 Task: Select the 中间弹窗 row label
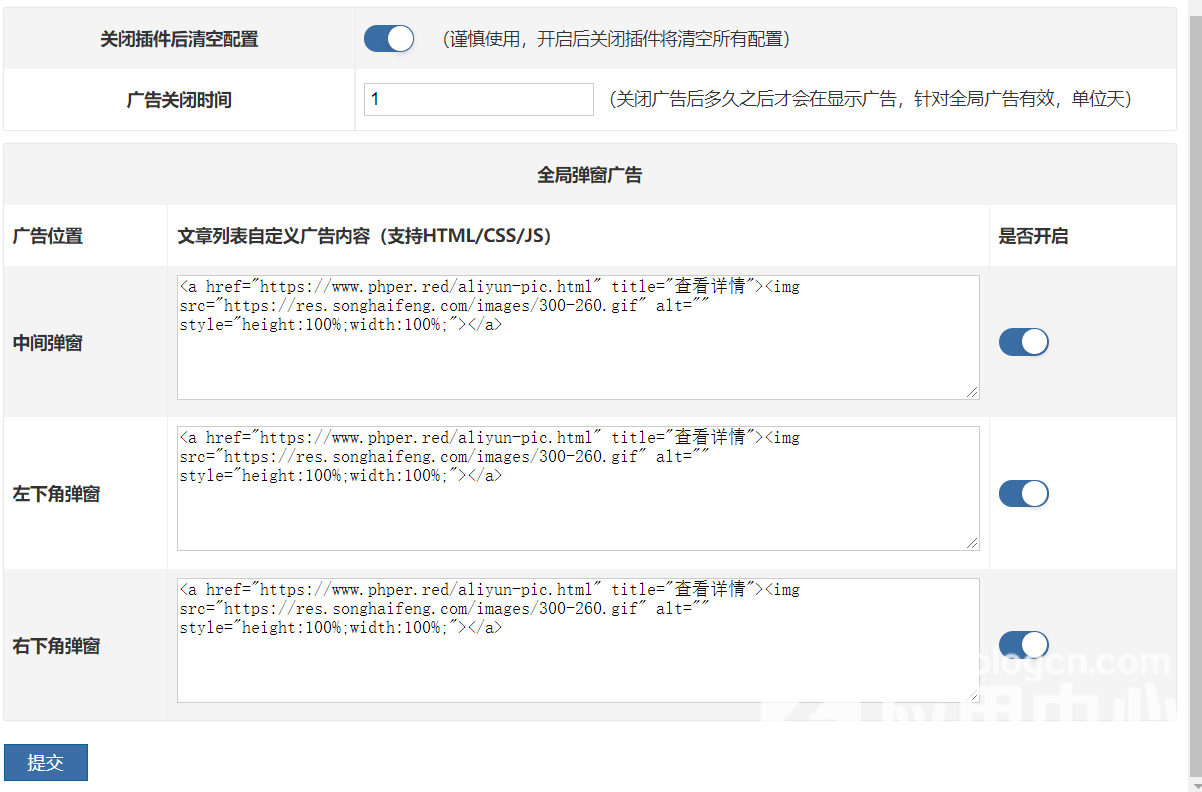(47, 343)
